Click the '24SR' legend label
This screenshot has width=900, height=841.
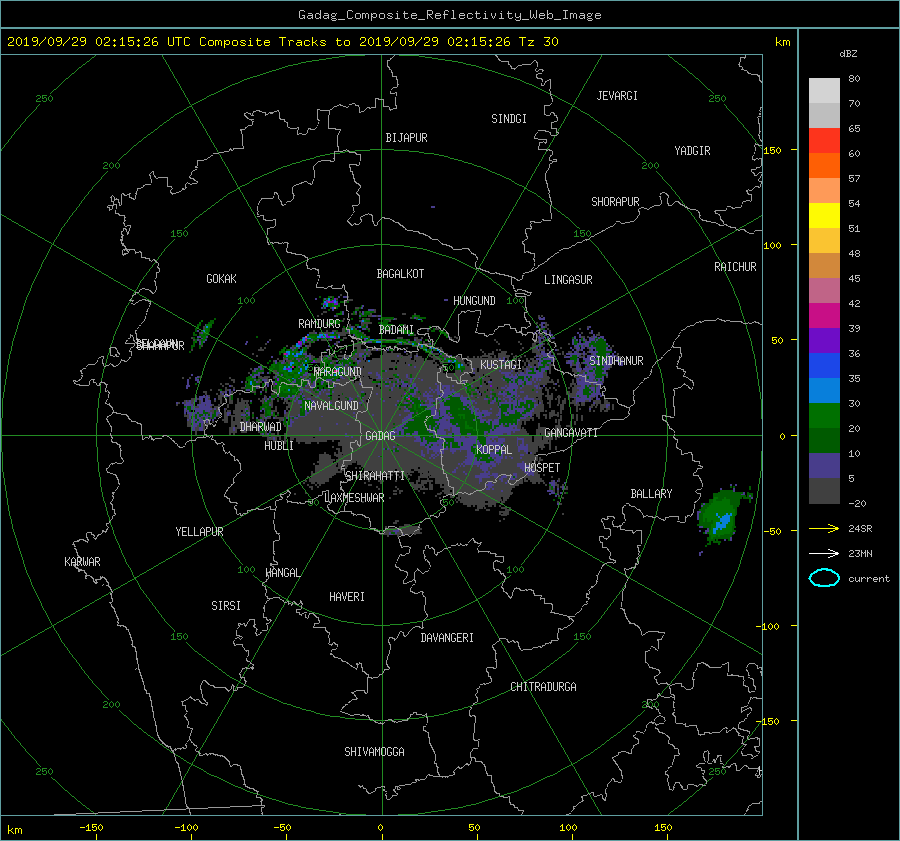pos(860,528)
